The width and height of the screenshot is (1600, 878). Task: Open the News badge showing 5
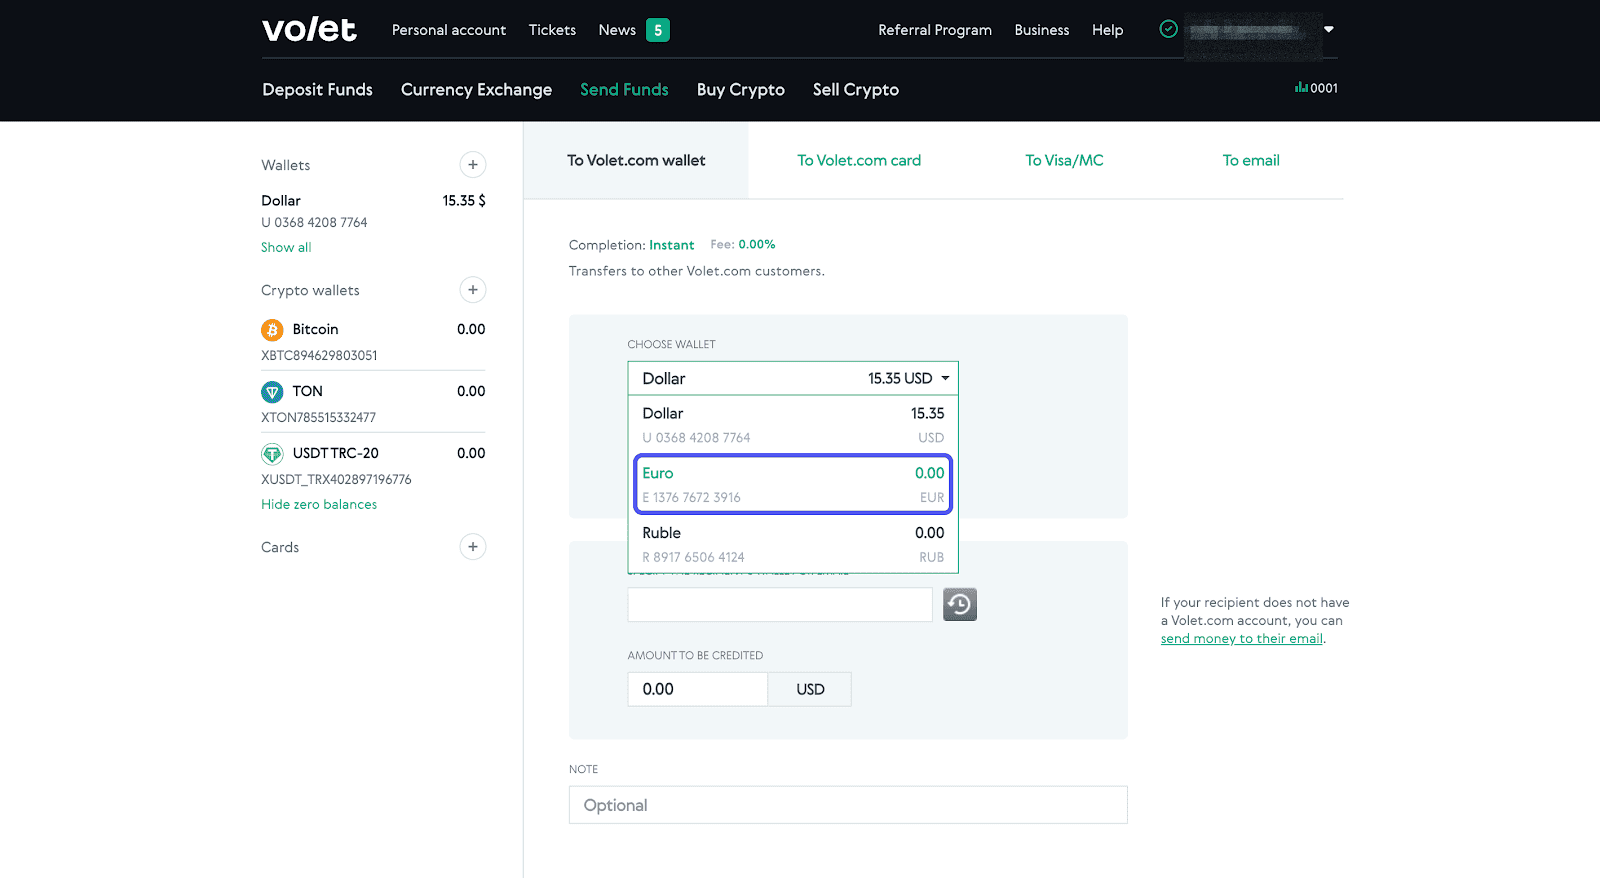658,30
